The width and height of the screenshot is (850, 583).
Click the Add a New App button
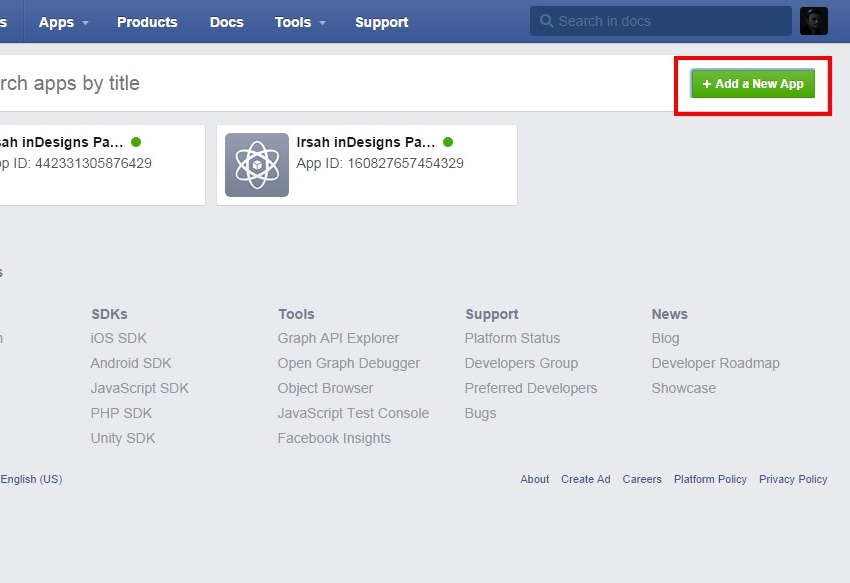pyautogui.click(x=752, y=84)
